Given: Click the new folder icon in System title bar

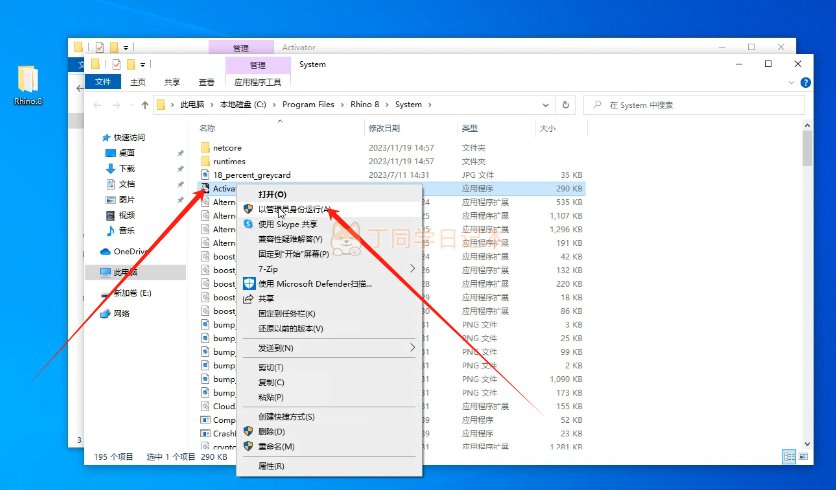Looking at the screenshot, I should click(x=131, y=65).
